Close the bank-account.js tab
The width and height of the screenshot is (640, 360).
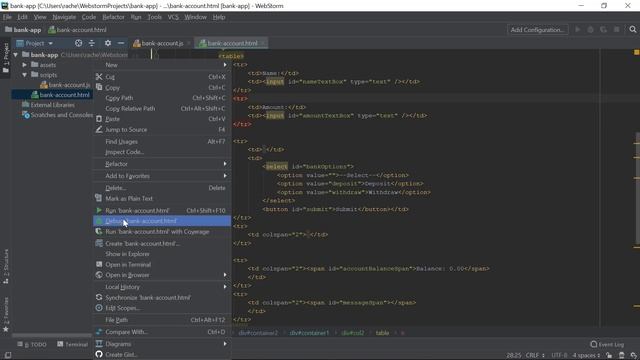click(189, 43)
